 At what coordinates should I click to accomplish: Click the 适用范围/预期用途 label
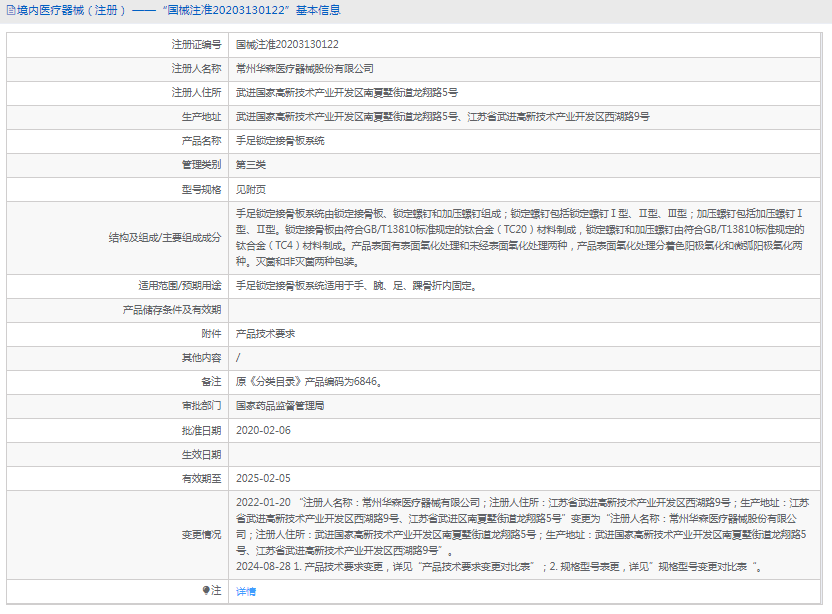180,286
